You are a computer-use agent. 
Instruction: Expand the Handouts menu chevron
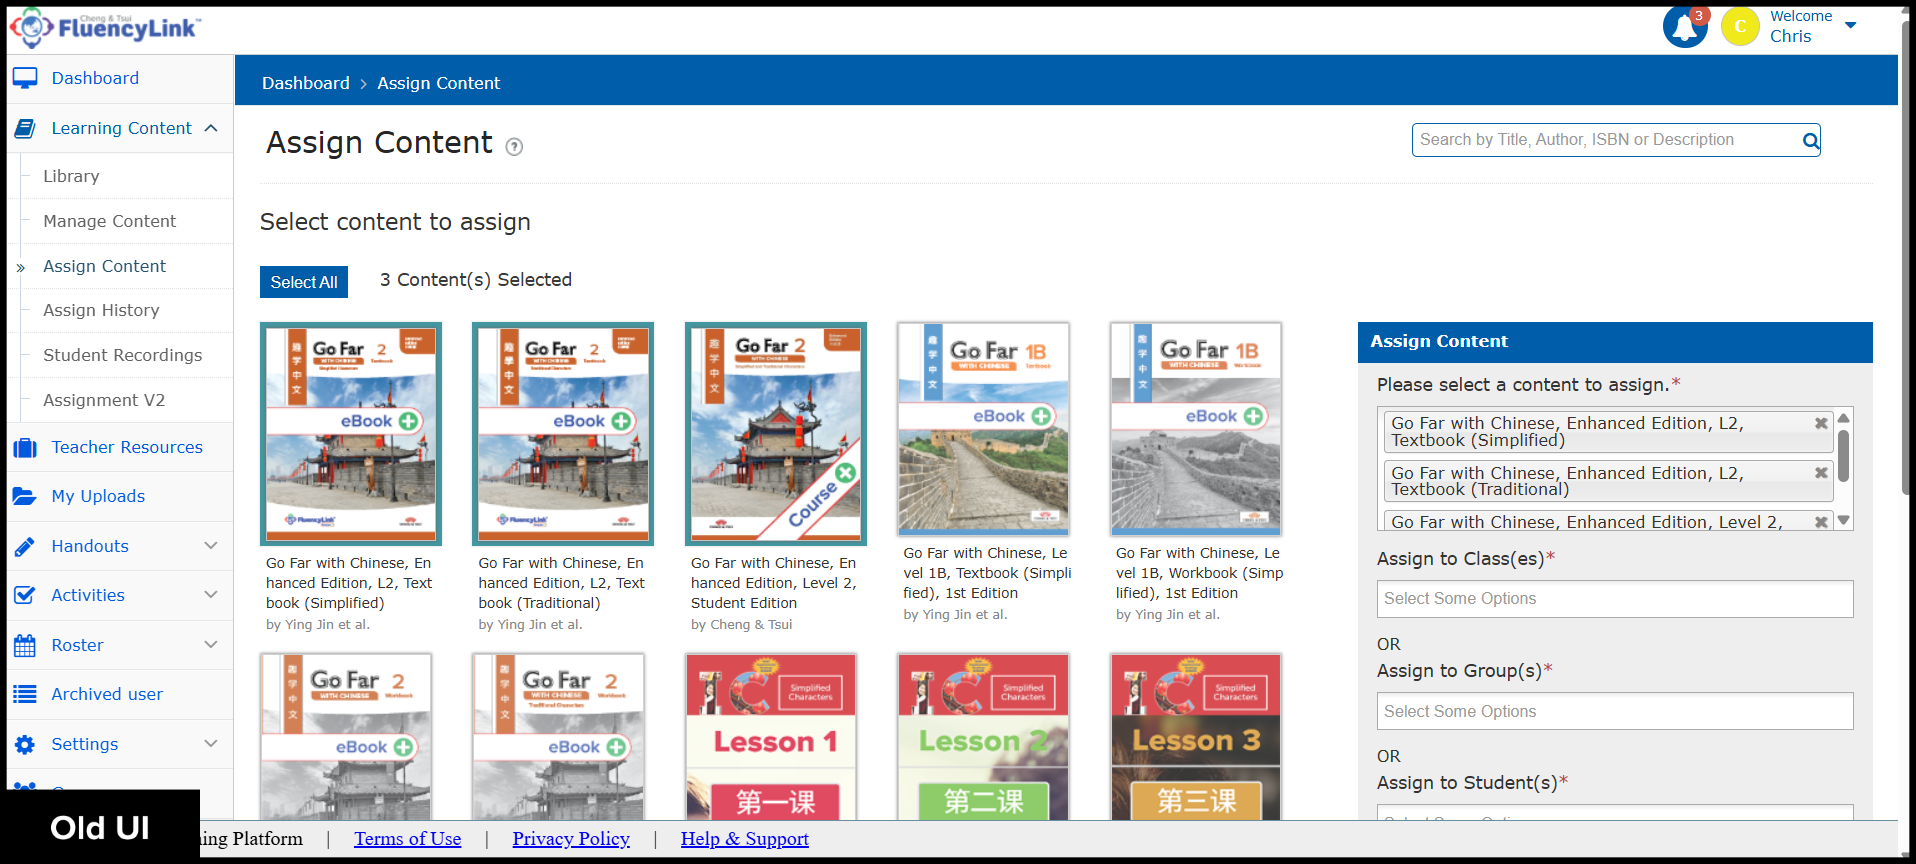(x=211, y=545)
